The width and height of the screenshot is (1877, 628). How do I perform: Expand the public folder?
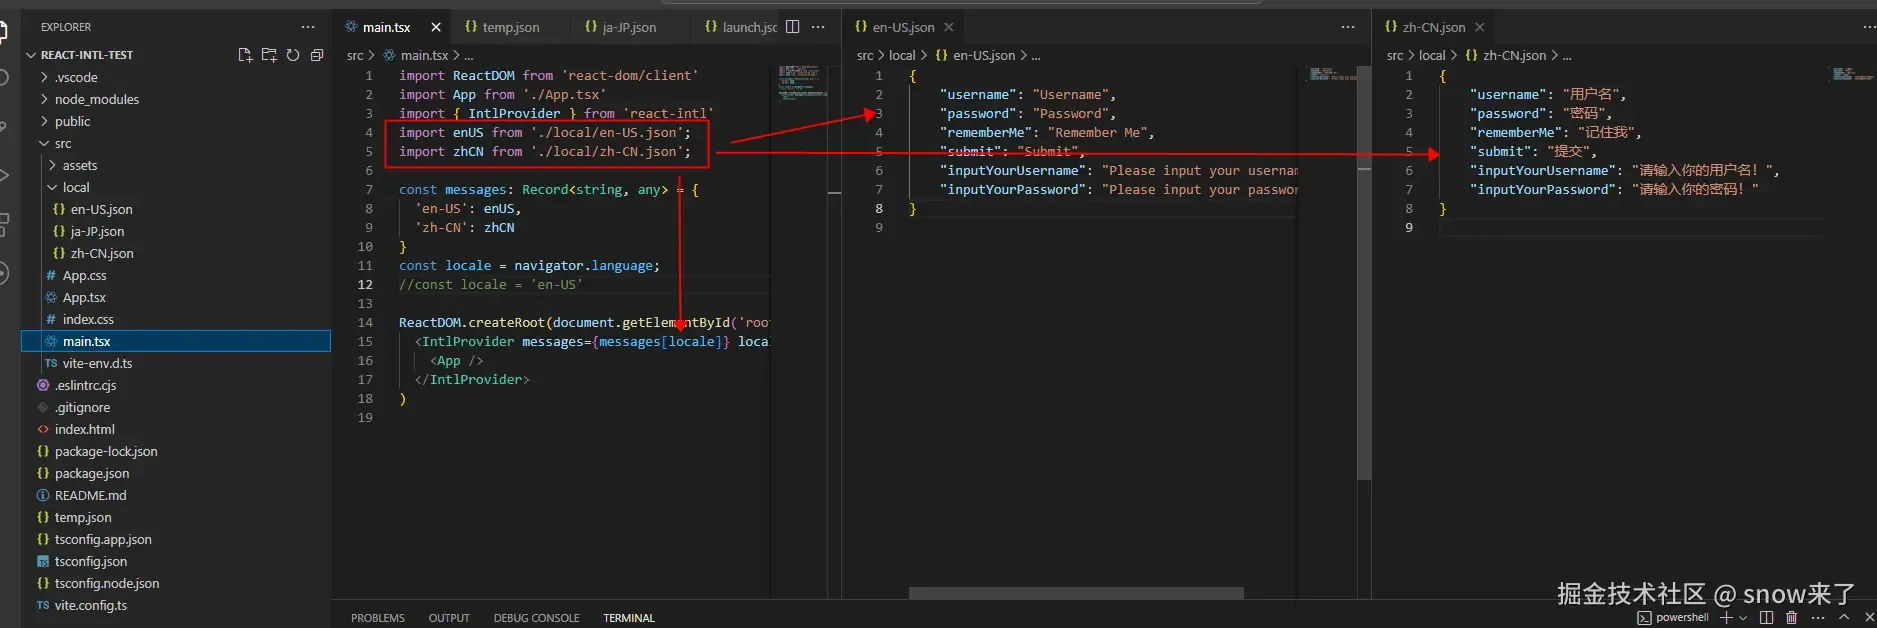point(176,121)
